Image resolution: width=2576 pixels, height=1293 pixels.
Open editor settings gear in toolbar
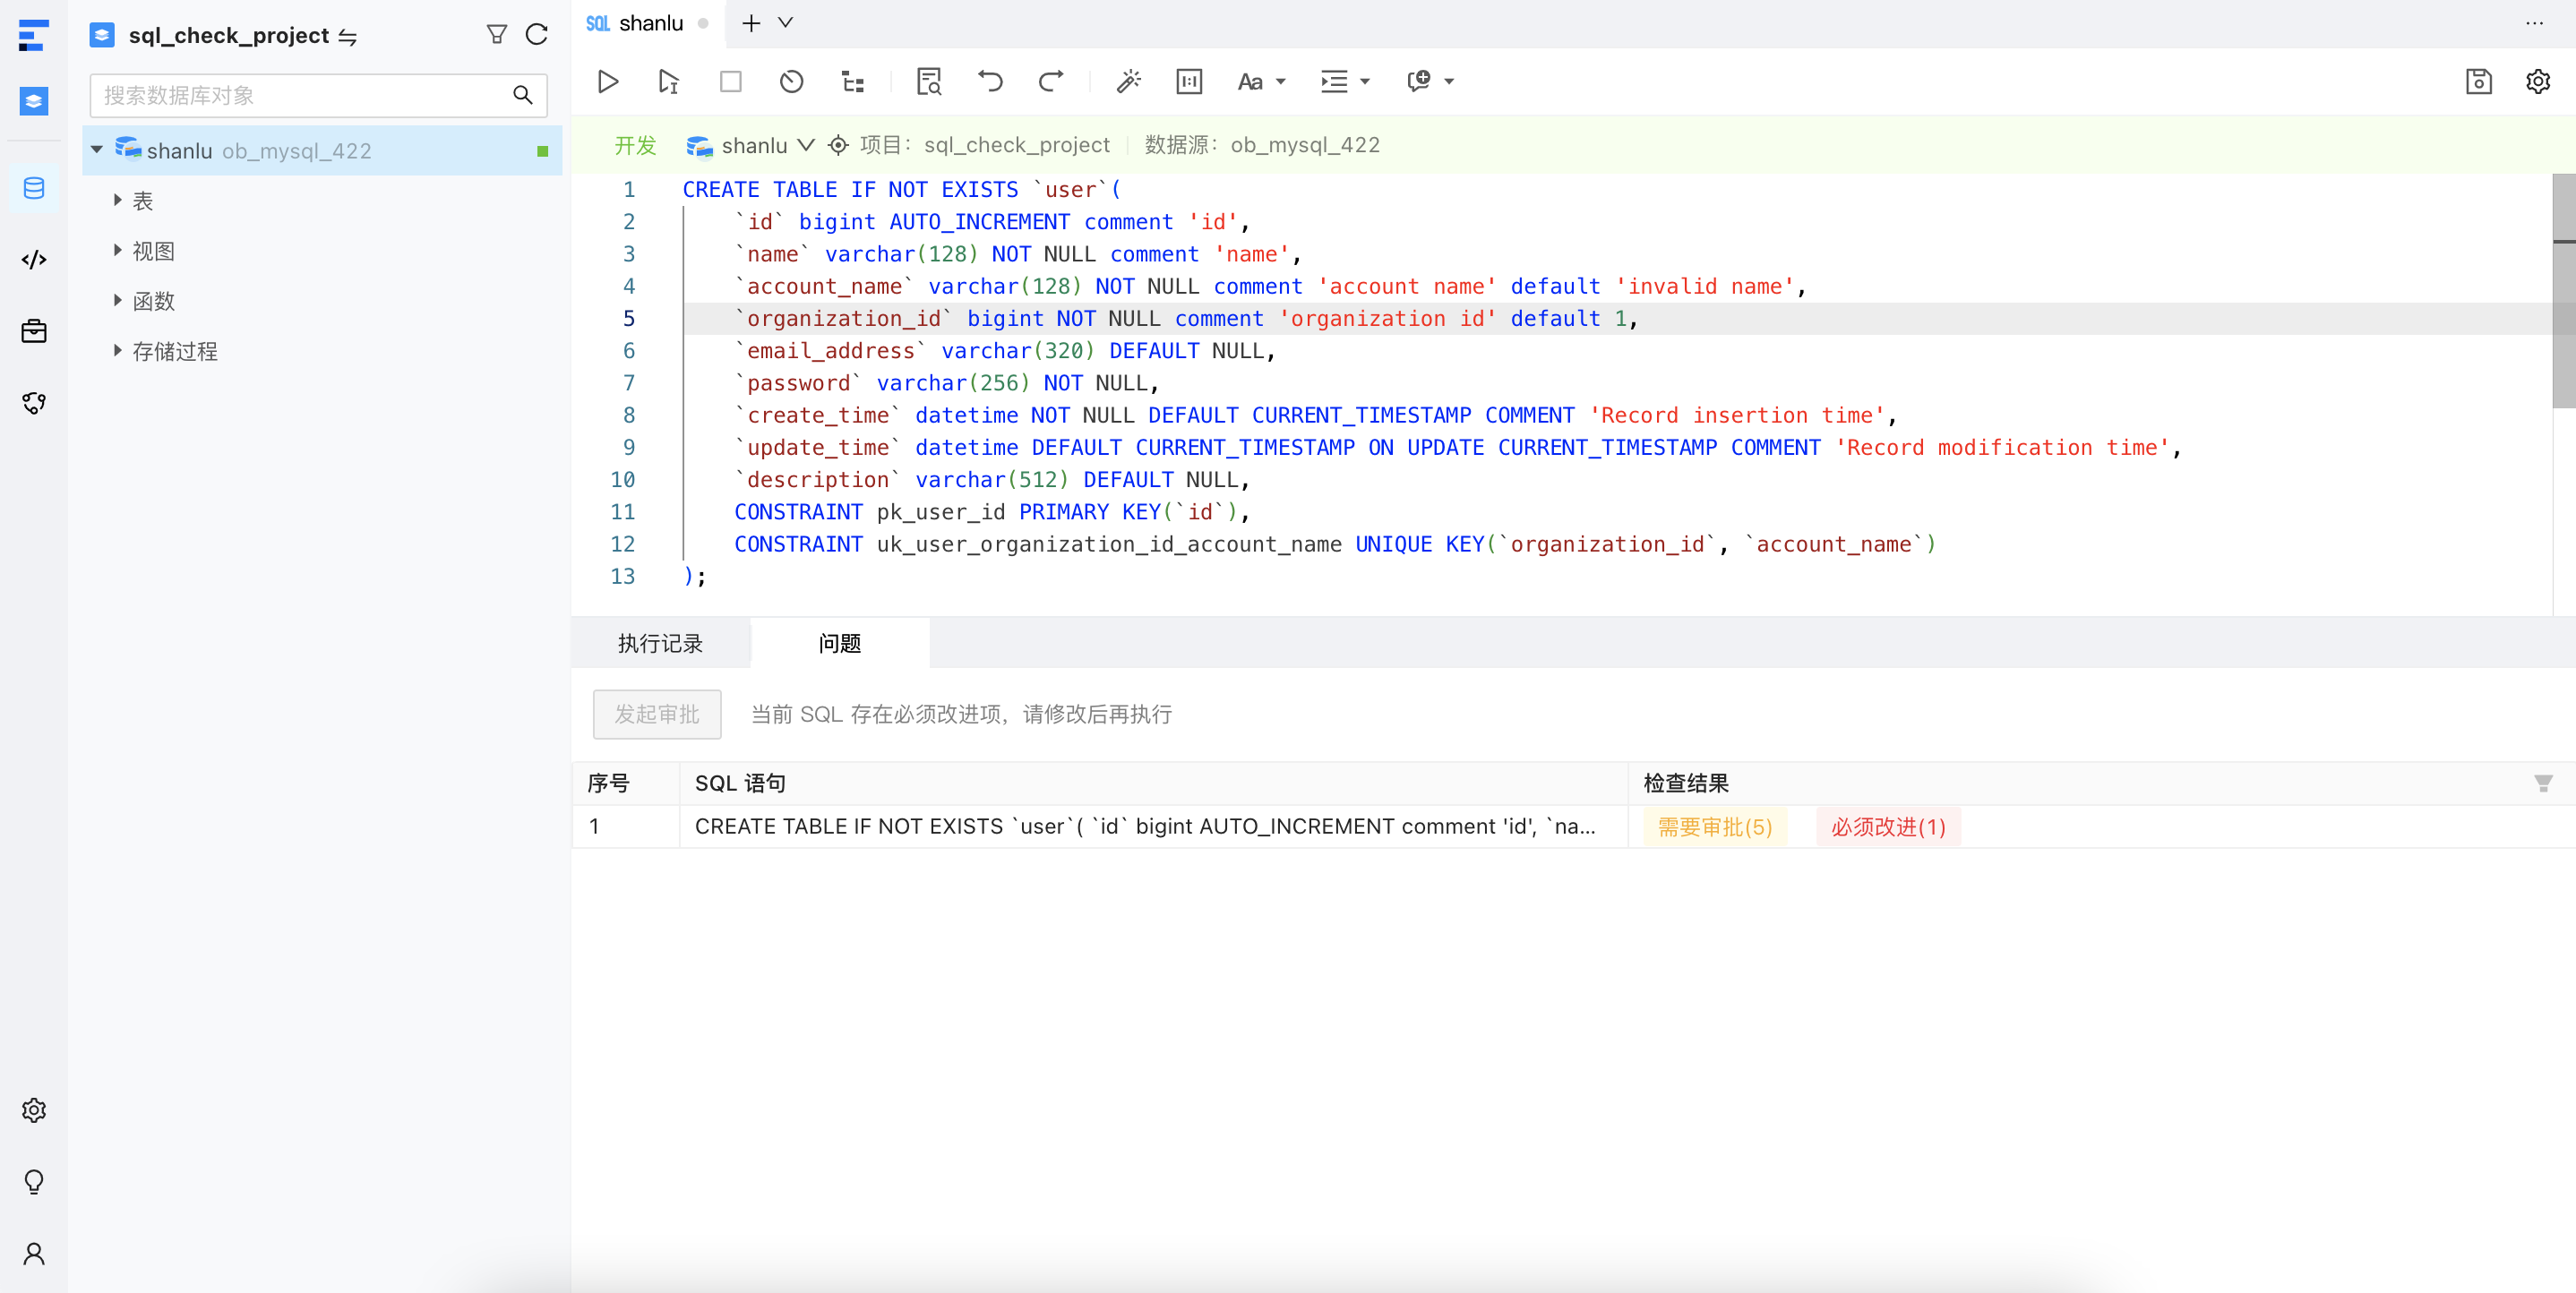click(2537, 81)
